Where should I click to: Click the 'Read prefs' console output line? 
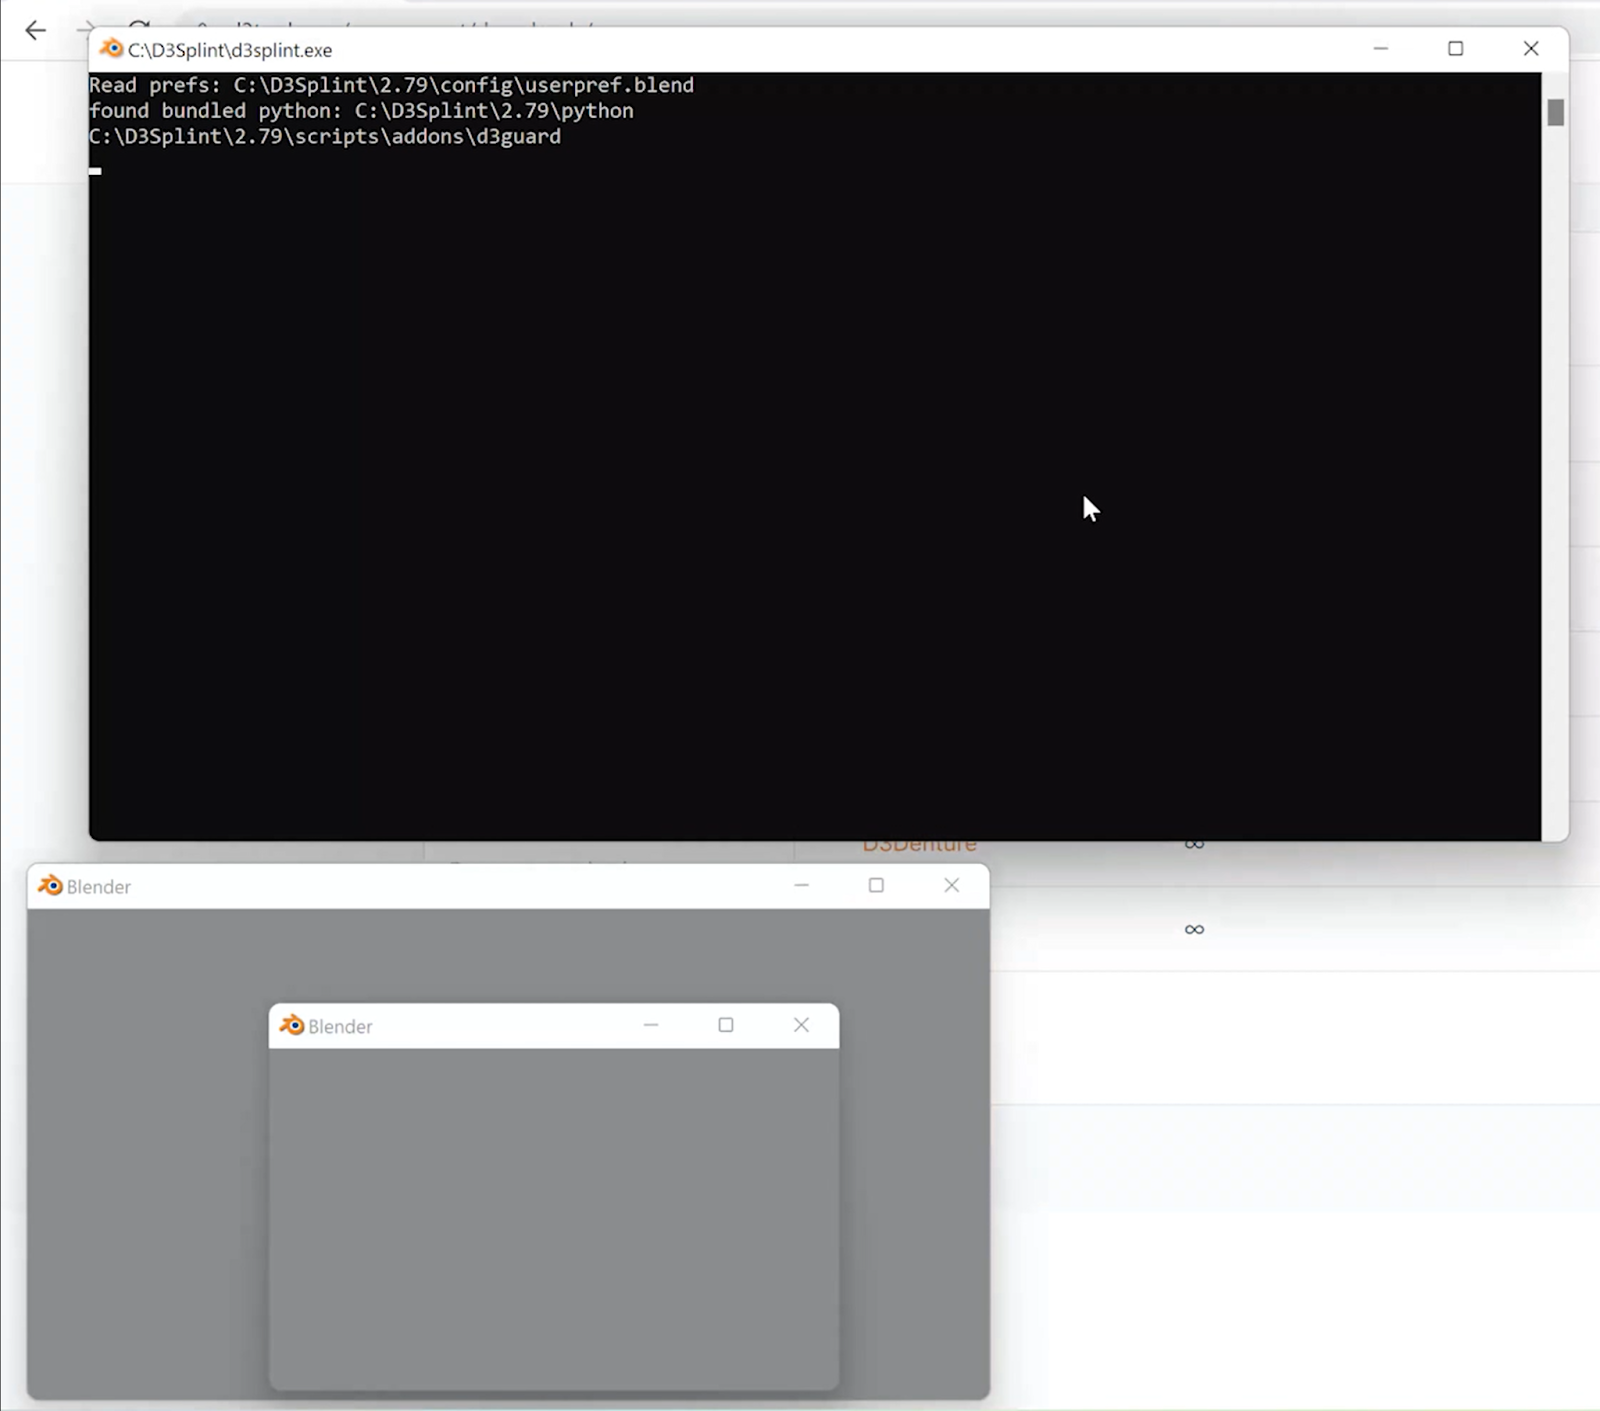pos(391,85)
